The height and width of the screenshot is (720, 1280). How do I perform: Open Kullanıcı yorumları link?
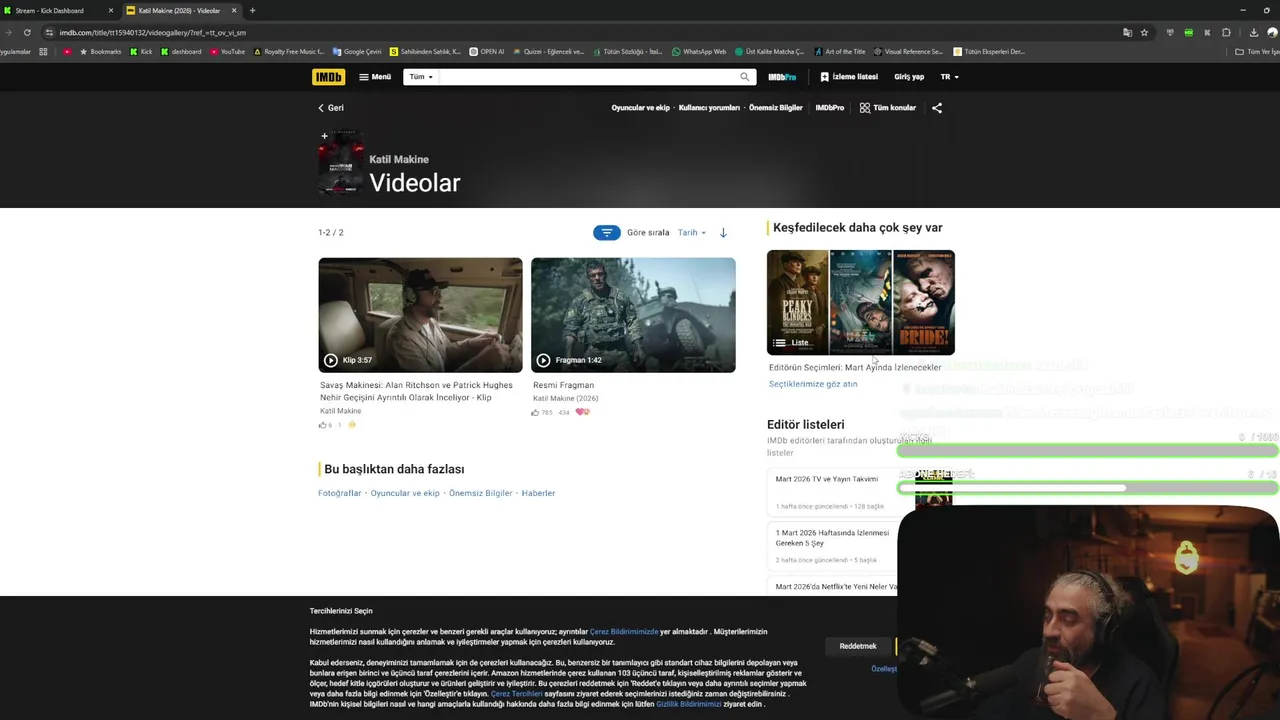point(709,108)
